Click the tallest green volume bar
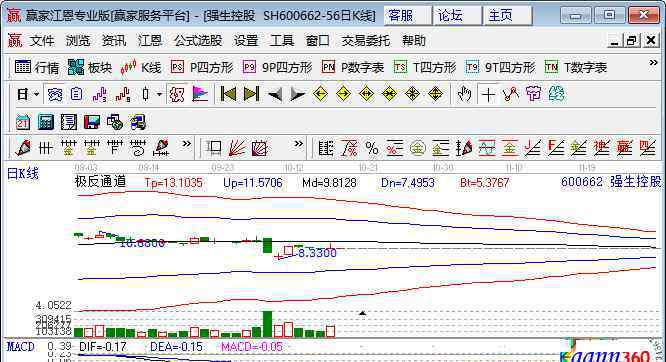Image resolution: width=666 pixels, height=362 pixels. pyautogui.click(x=267, y=324)
